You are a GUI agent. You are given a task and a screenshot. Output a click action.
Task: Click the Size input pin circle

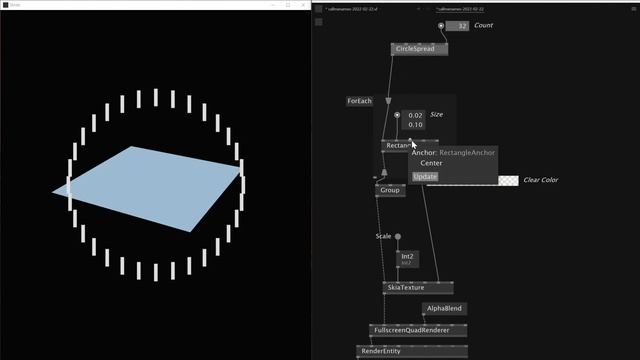coord(397,115)
